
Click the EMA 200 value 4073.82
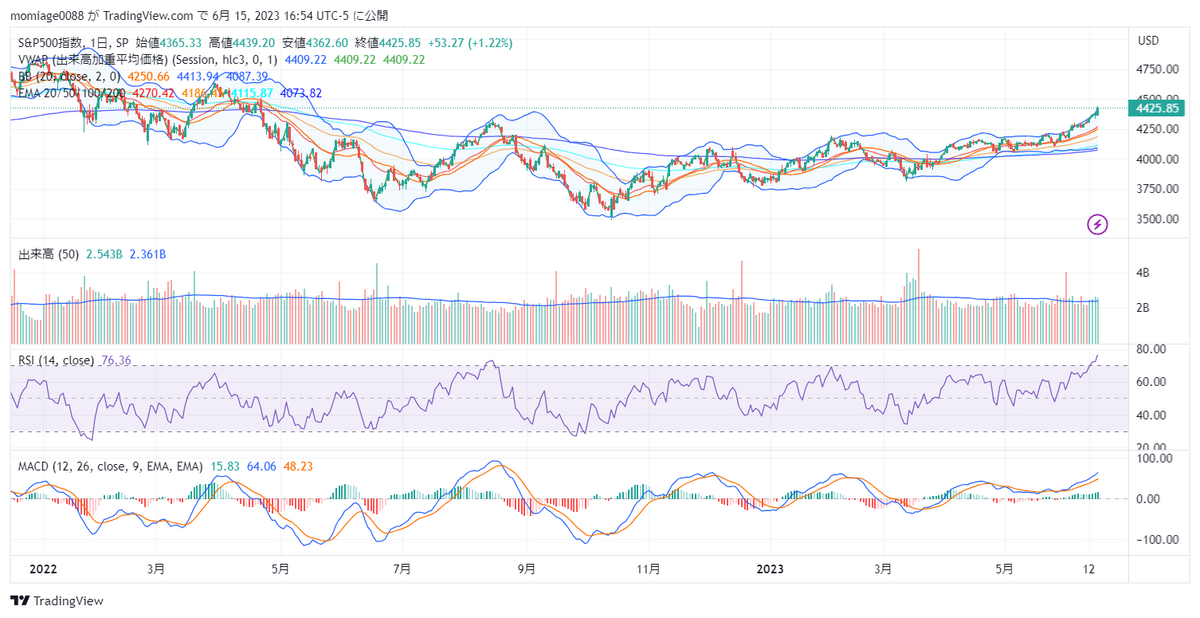[x=301, y=92]
